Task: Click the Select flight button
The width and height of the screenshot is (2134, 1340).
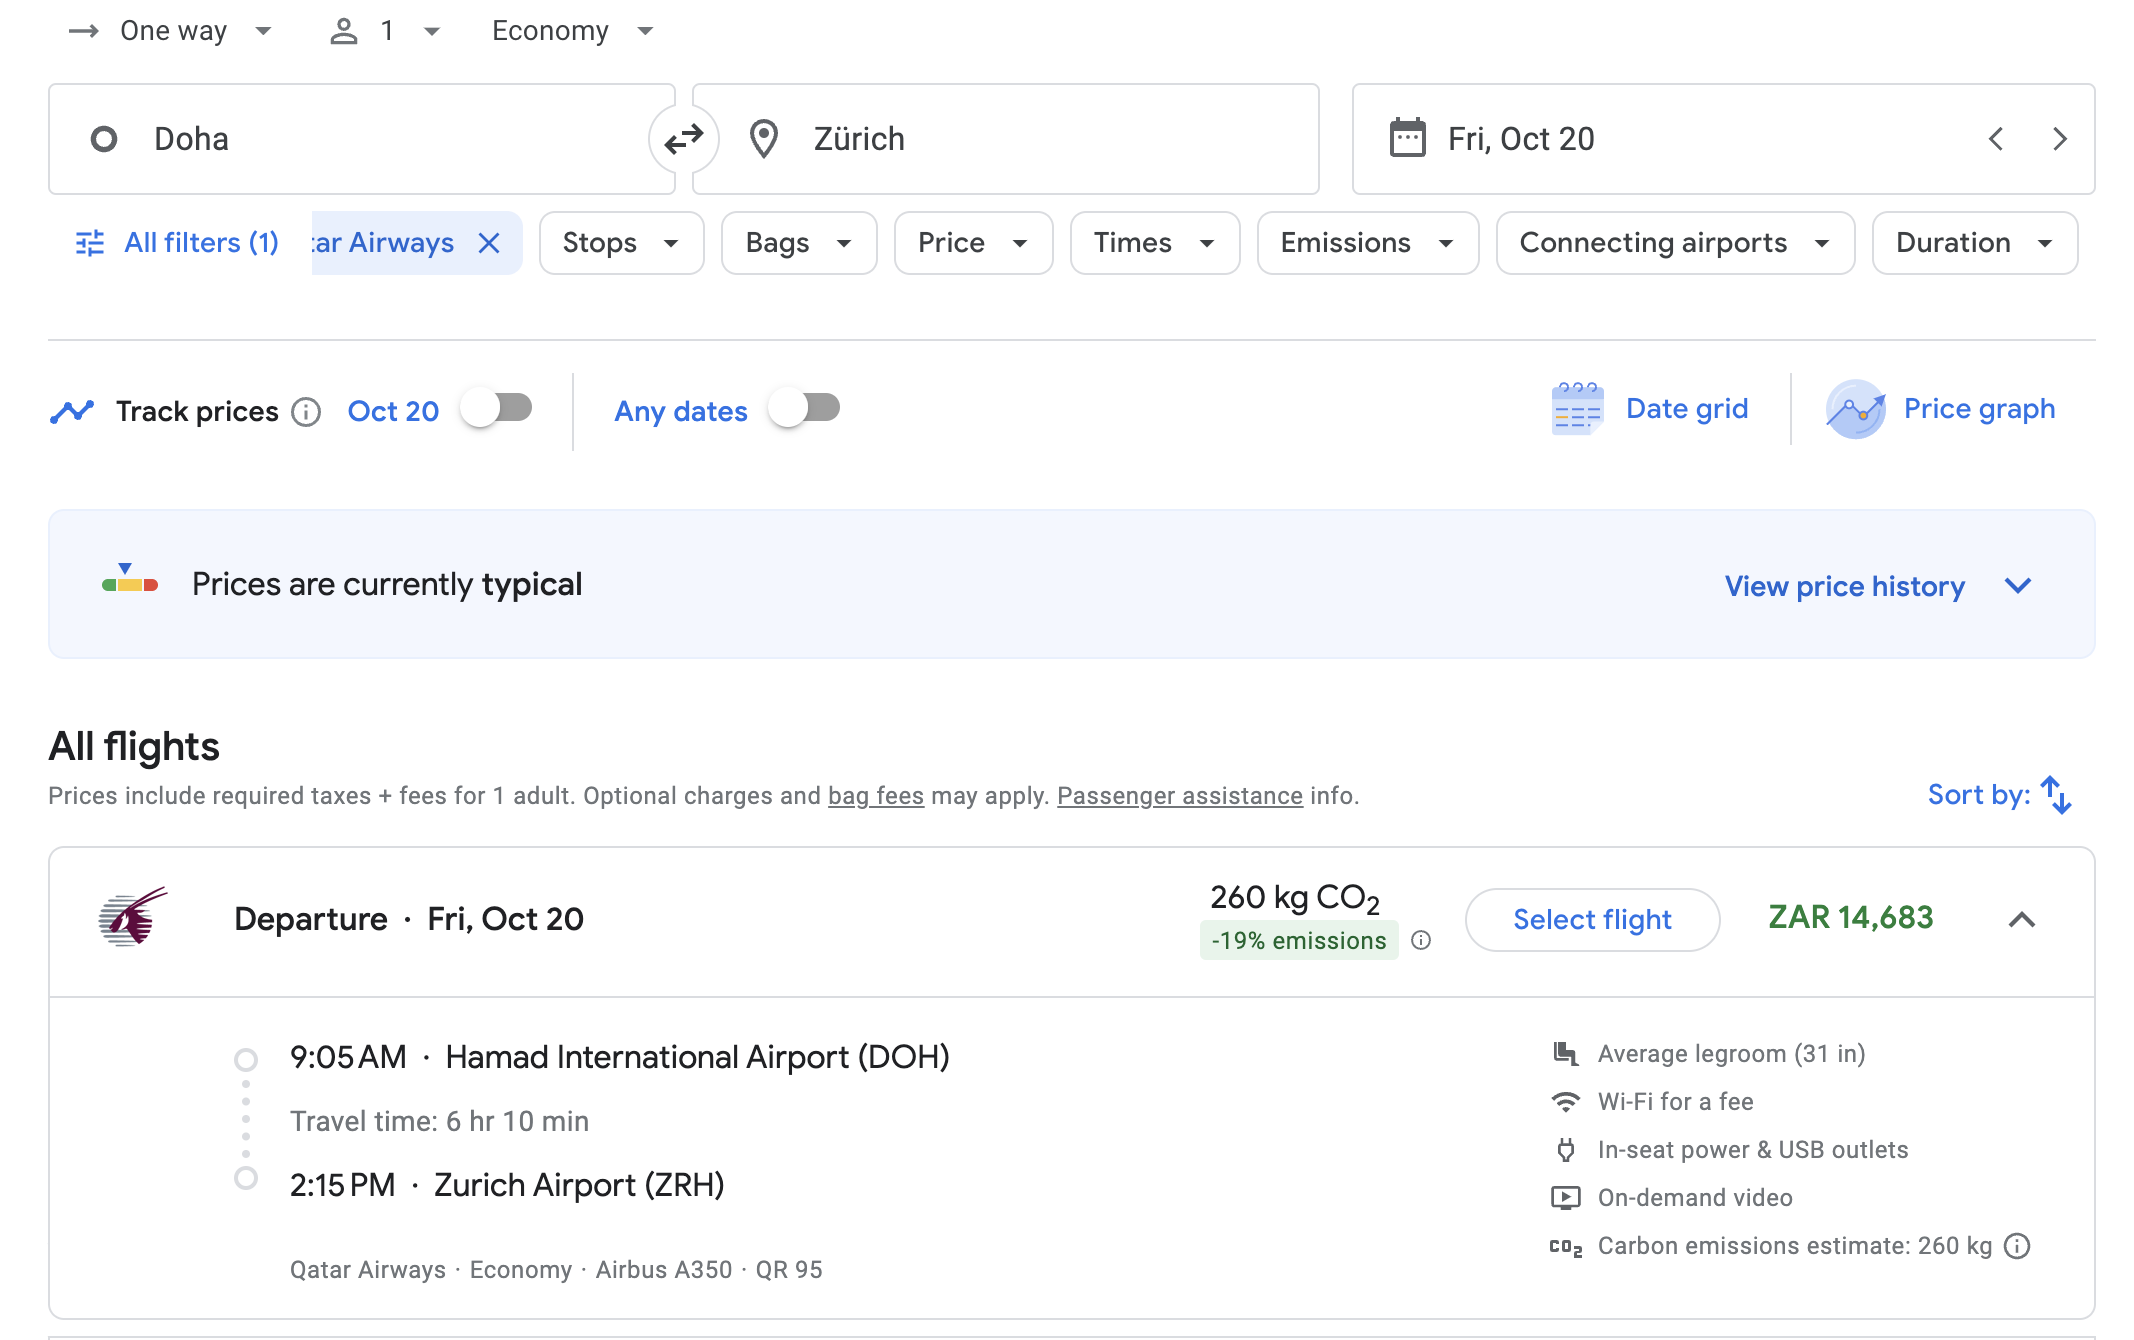Action: 1592,919
